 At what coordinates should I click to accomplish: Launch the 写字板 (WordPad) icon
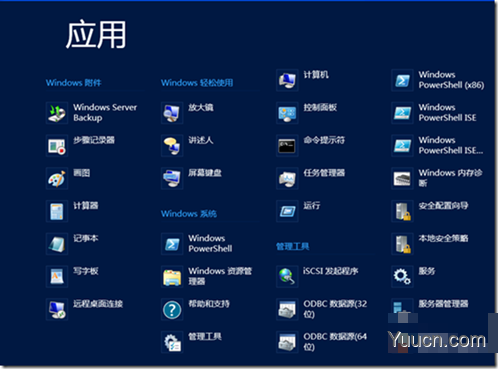[x=57, y=276]
